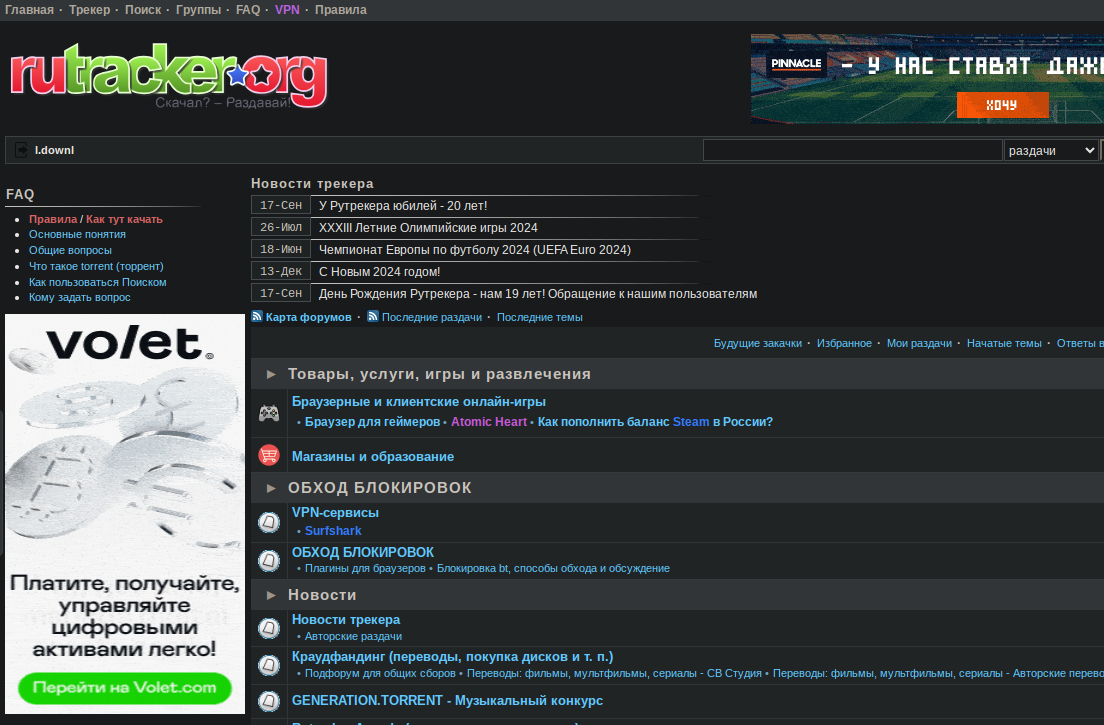Viewport: 1104px width, 725px height.
Task: Click forum icon next to Краудфандинг
Action: tap(269, 665)
